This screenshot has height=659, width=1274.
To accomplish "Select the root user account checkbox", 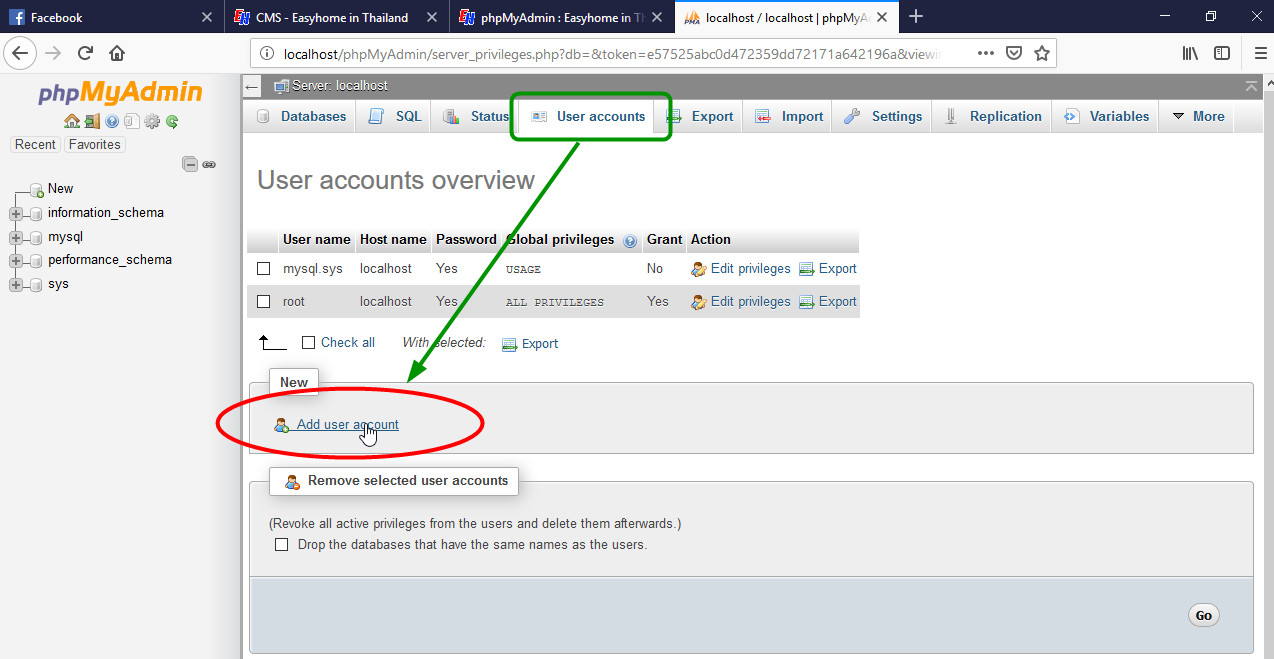I will (264, 301).
